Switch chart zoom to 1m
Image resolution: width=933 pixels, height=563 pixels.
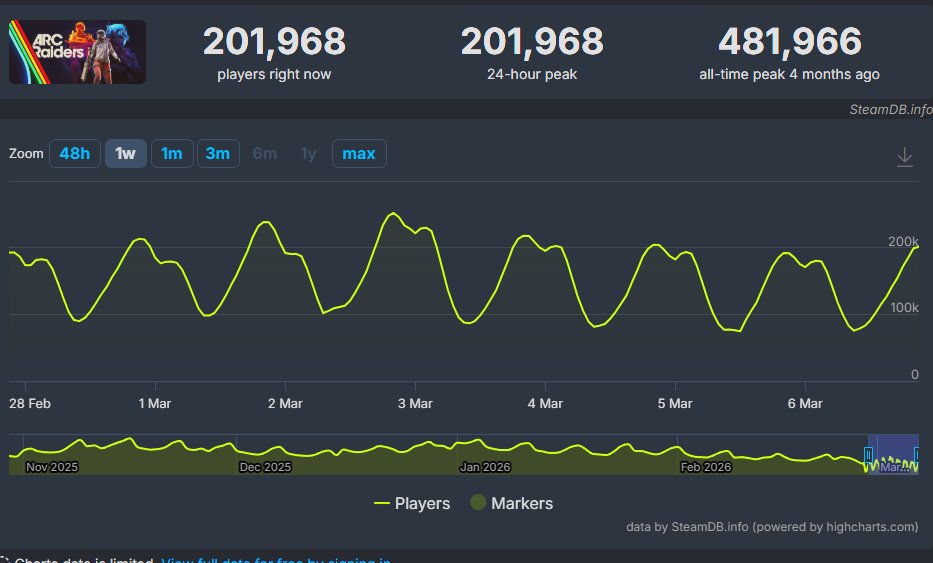pos(172,154)
